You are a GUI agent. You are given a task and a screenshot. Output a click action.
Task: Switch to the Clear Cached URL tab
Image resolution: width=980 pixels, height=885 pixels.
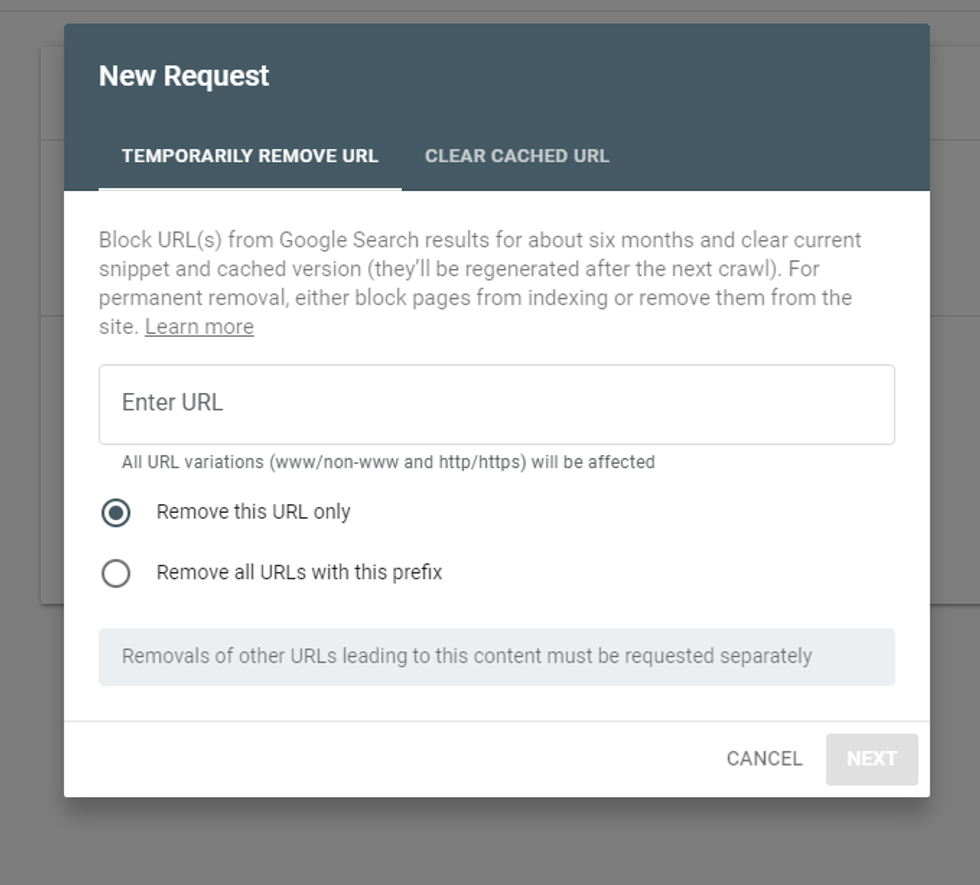[516, 156]
